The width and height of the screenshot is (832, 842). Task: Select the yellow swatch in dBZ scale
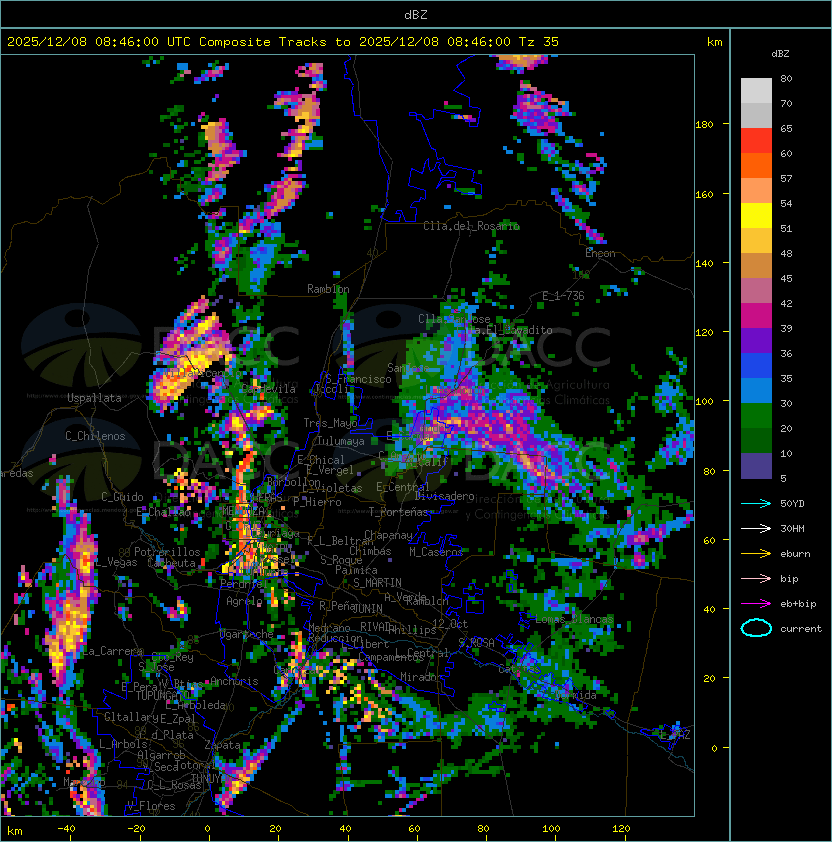click(756, 216)
